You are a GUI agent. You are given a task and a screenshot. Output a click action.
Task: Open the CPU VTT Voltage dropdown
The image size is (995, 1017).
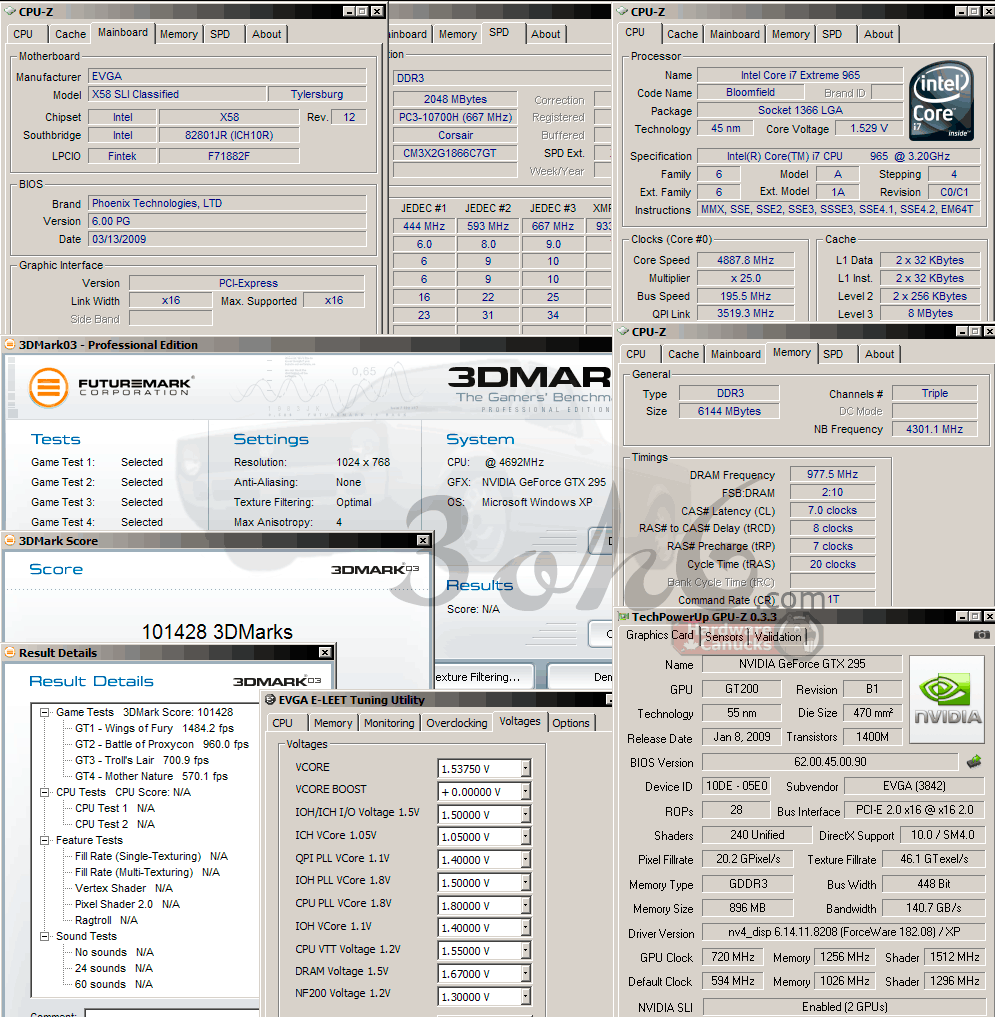(x=525, y=951)
